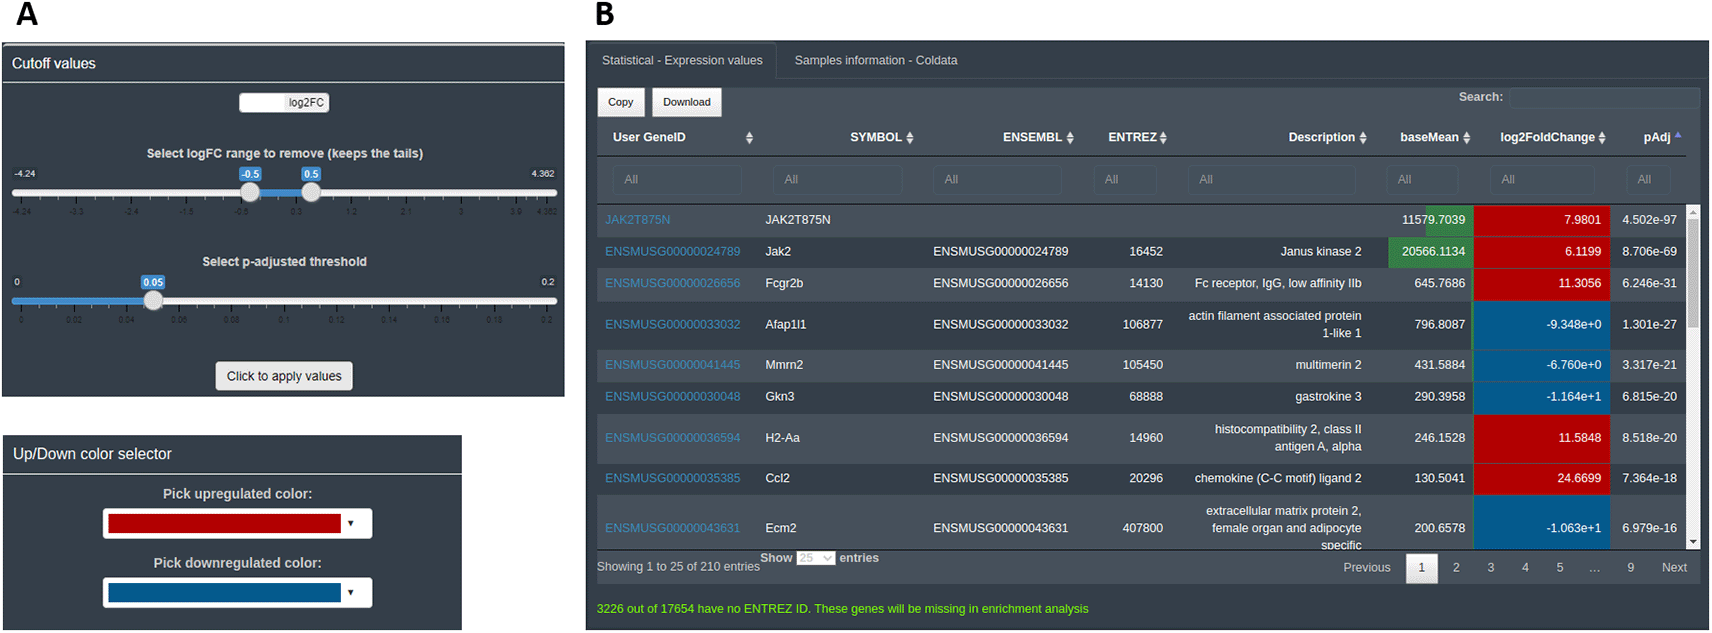The image size is (1712, 633).
Task: Toggle the log2FC switch
Action: pyautogui.click(x=283, y=102)
